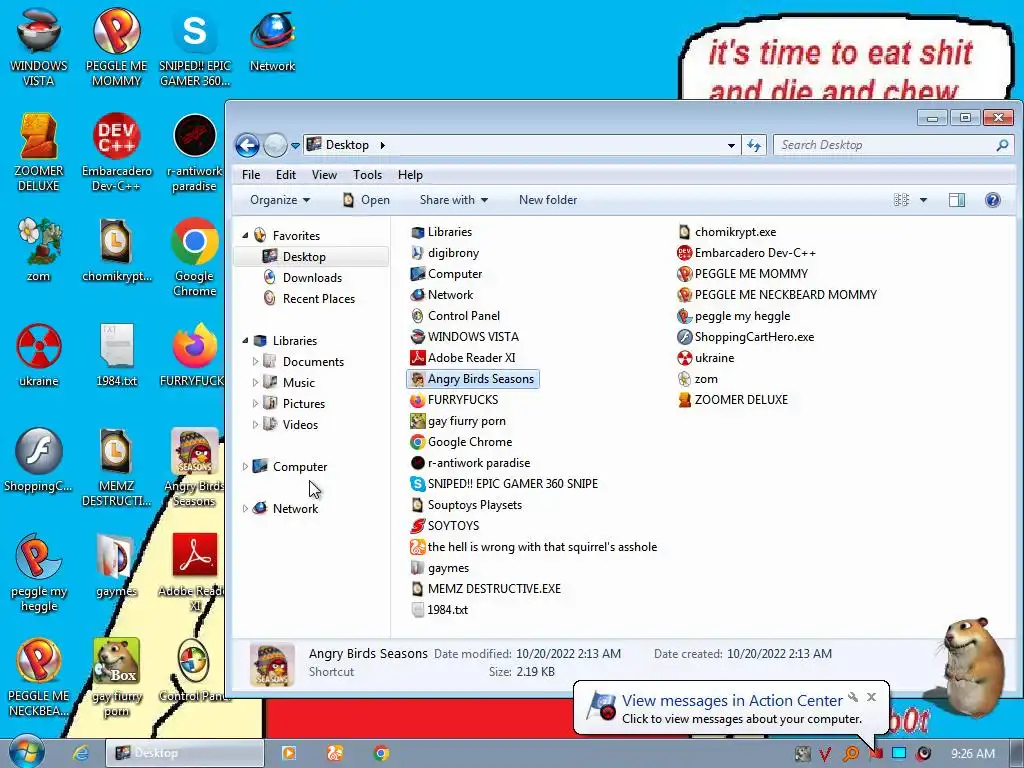Screen dimensions: 1024x768
Task: Open WINDOWS VISTA desktop icon
Action: 39,47
